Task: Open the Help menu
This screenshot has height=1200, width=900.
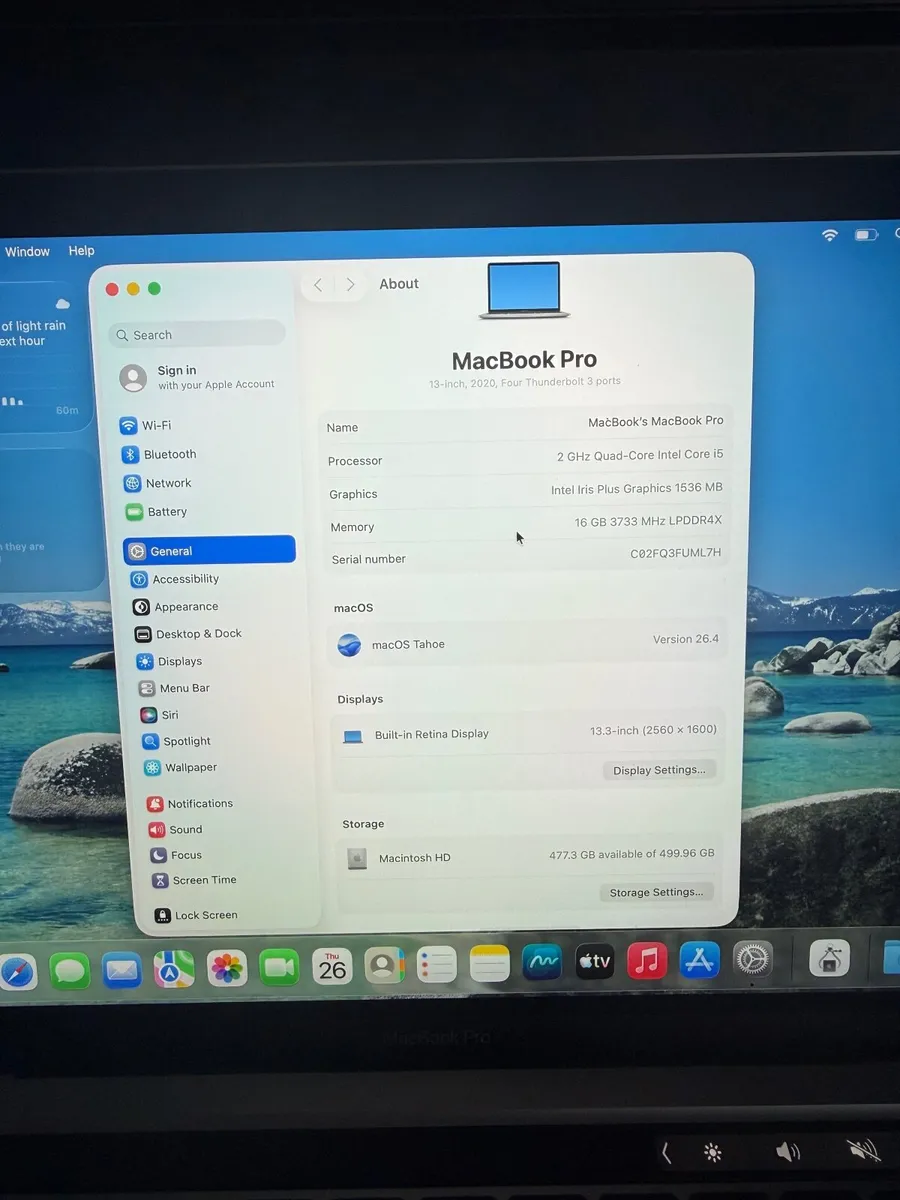Action: tap(81, 251)
